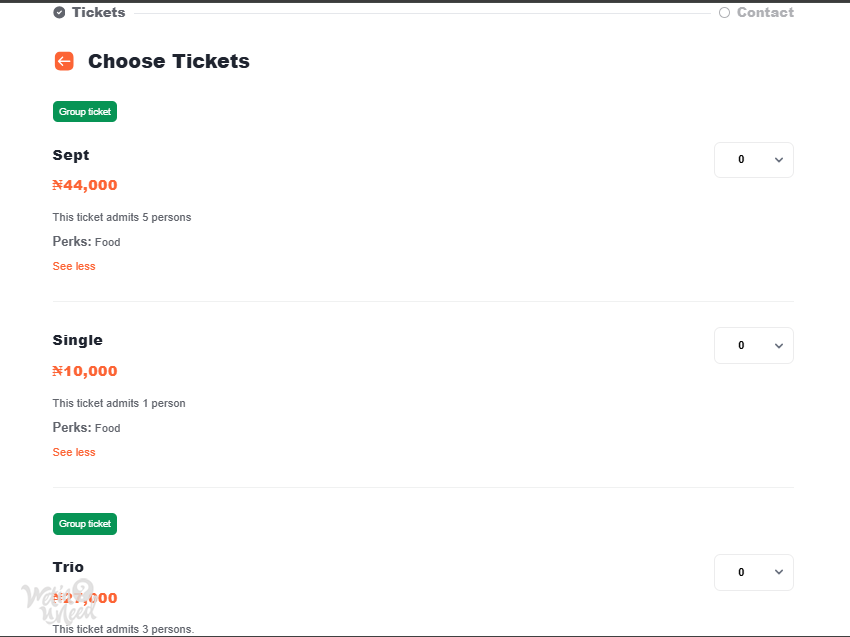This screenshot has width=850, height=637.
Task: Click the chevron in Single quantity selector
Action: click(779, 346)
